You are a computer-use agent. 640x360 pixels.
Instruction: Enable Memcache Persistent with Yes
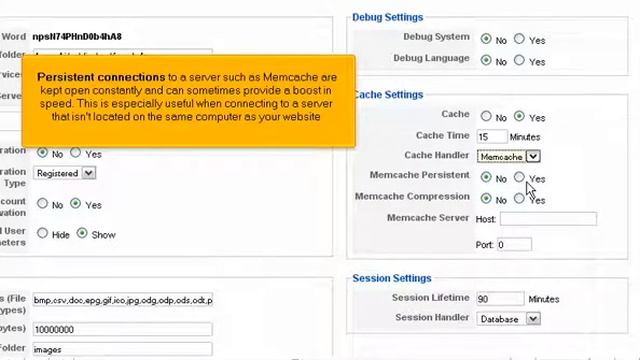[x=519, y=177]
